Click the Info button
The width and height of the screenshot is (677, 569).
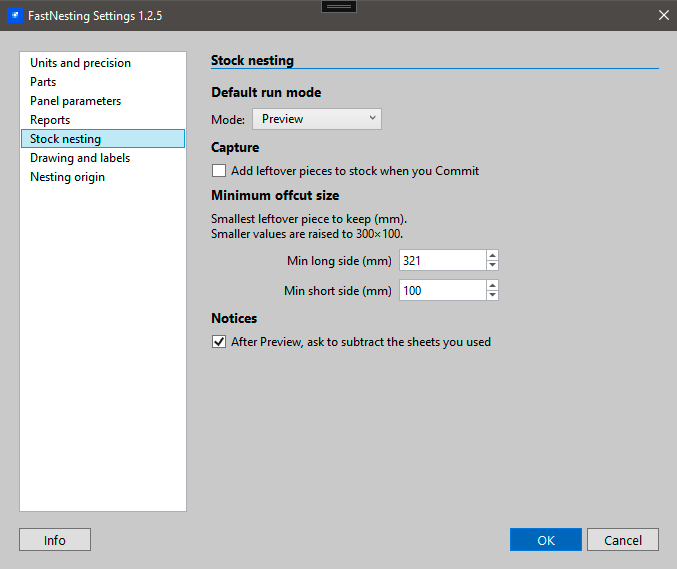pyautogui.click(x=55, y=540)
